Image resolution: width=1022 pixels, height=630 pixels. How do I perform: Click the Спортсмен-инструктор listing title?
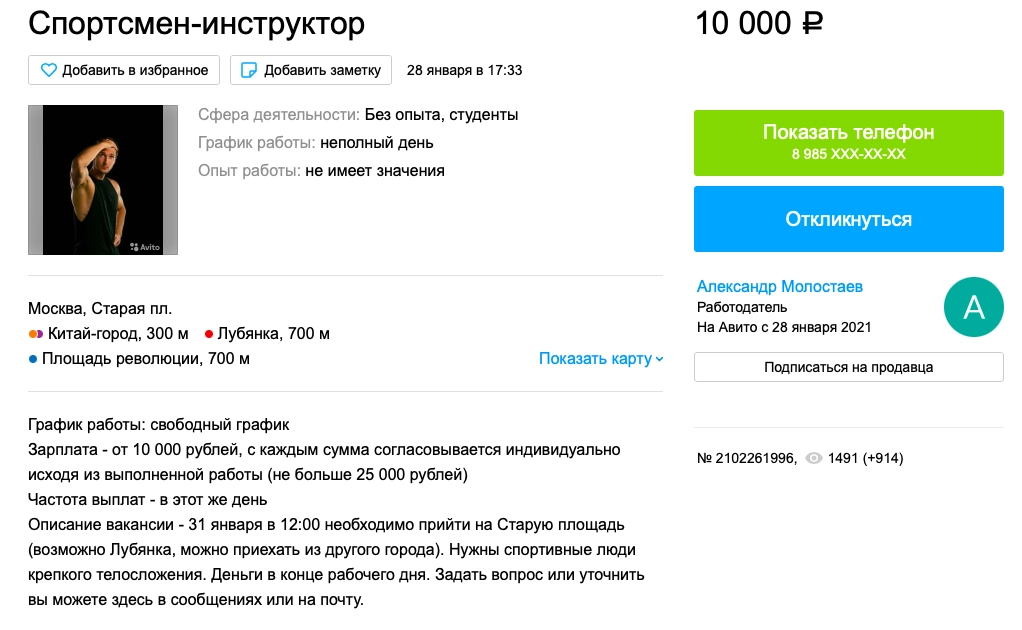point(196,23)
